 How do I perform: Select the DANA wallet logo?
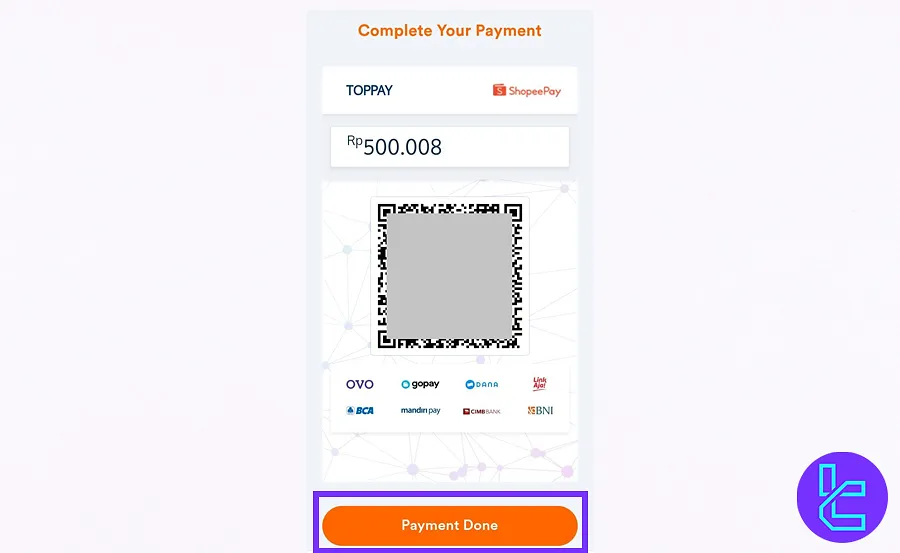[482, 385]
